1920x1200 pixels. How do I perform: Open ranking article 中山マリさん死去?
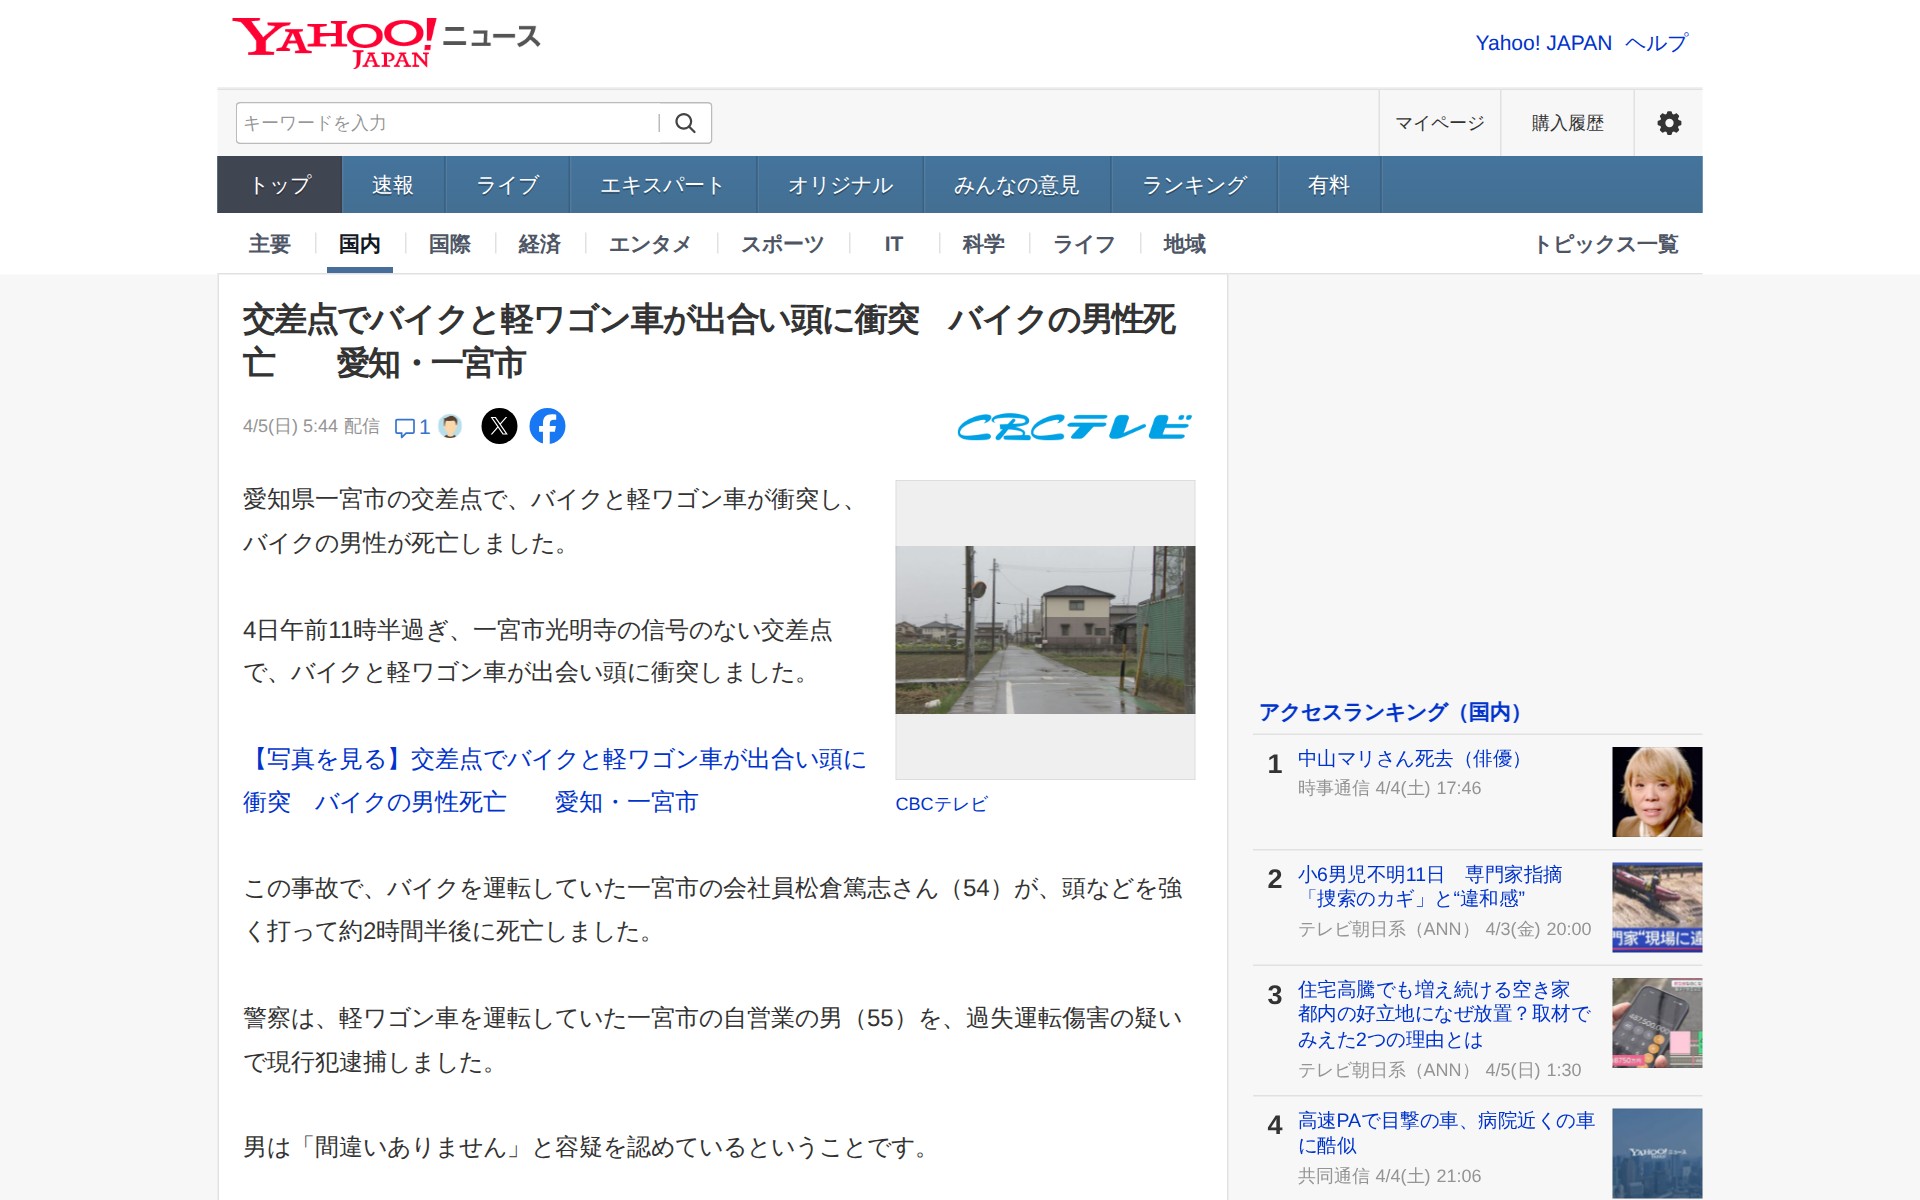coord(1410,759)
